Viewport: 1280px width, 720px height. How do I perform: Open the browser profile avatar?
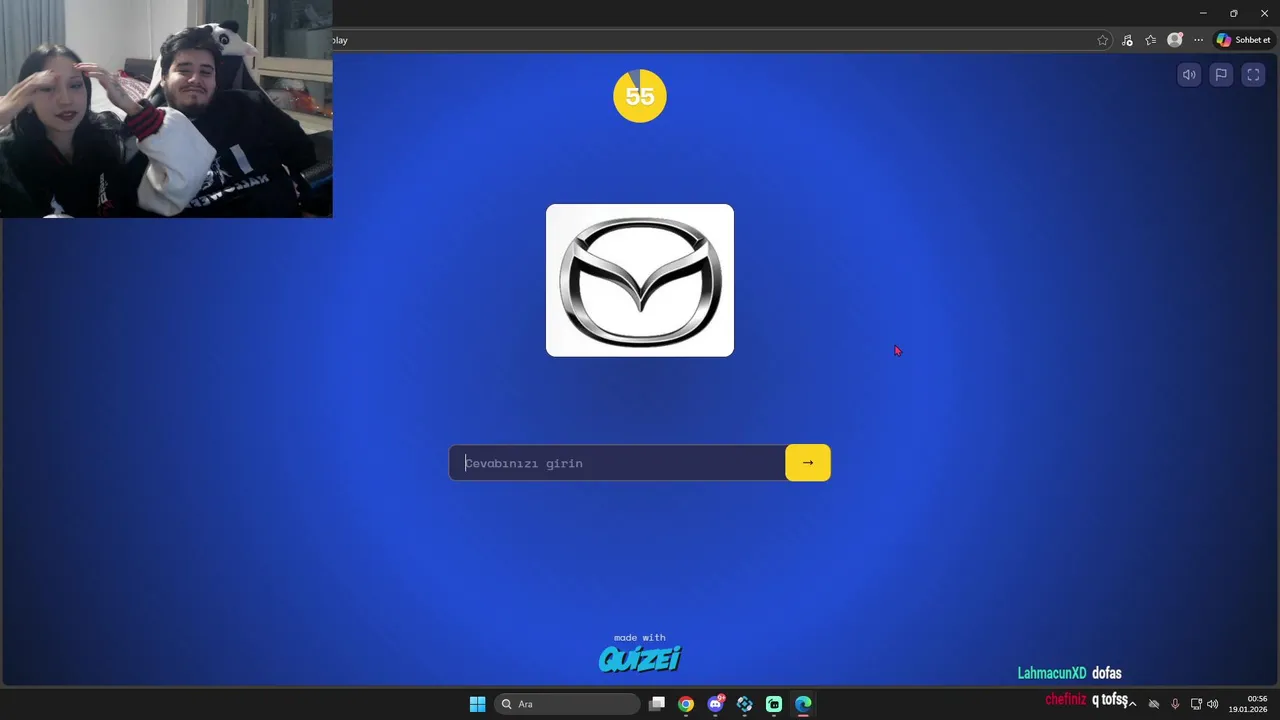point(1175,40)
